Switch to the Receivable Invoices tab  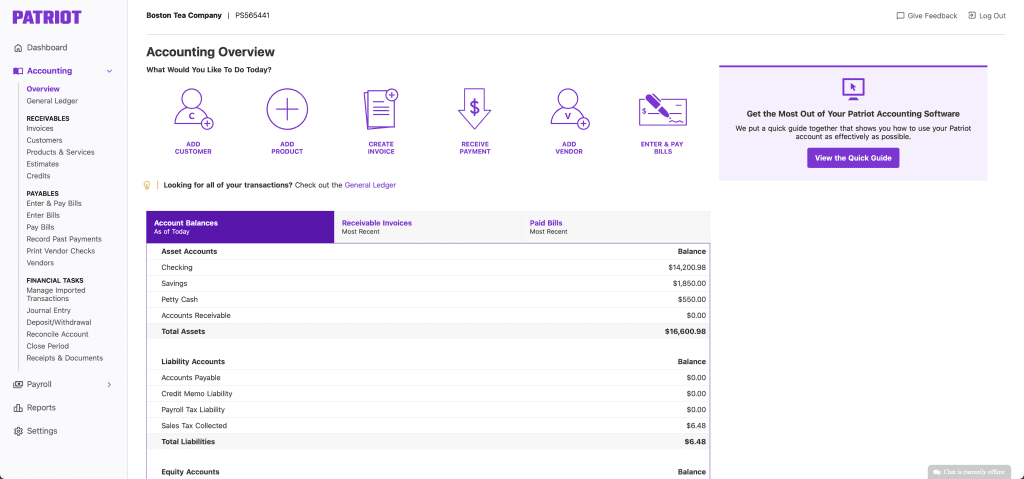click(428, 227)
